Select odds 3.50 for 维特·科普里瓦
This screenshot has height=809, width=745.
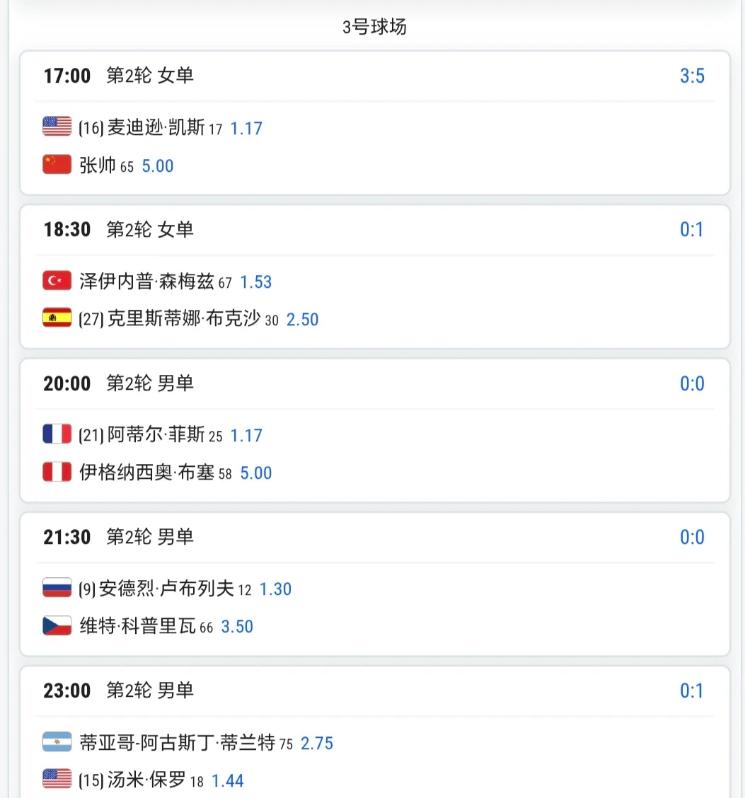(237, 626)
